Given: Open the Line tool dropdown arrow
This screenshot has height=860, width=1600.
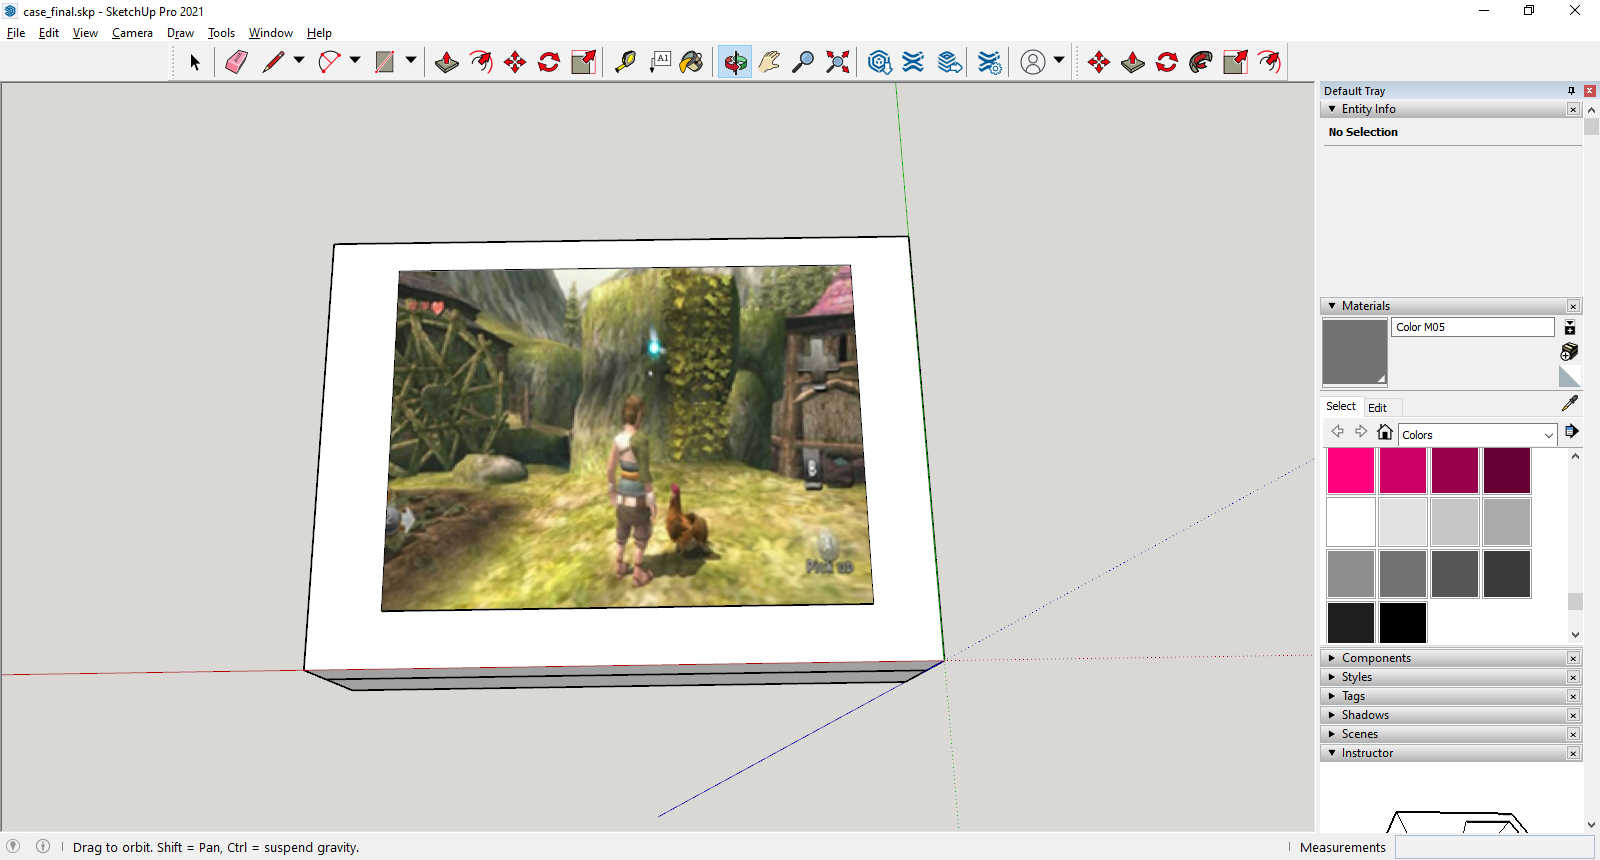Looking at the screenshot, I should point(299,61).
